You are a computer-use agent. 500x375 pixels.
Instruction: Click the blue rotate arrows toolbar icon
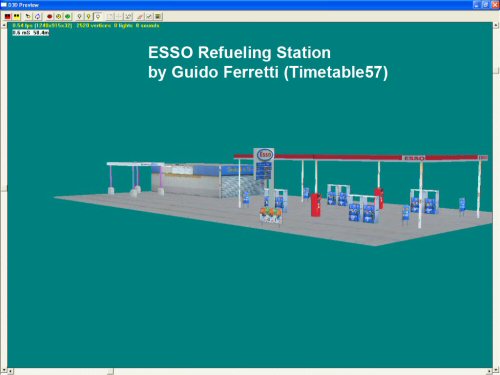click(37, 16)
